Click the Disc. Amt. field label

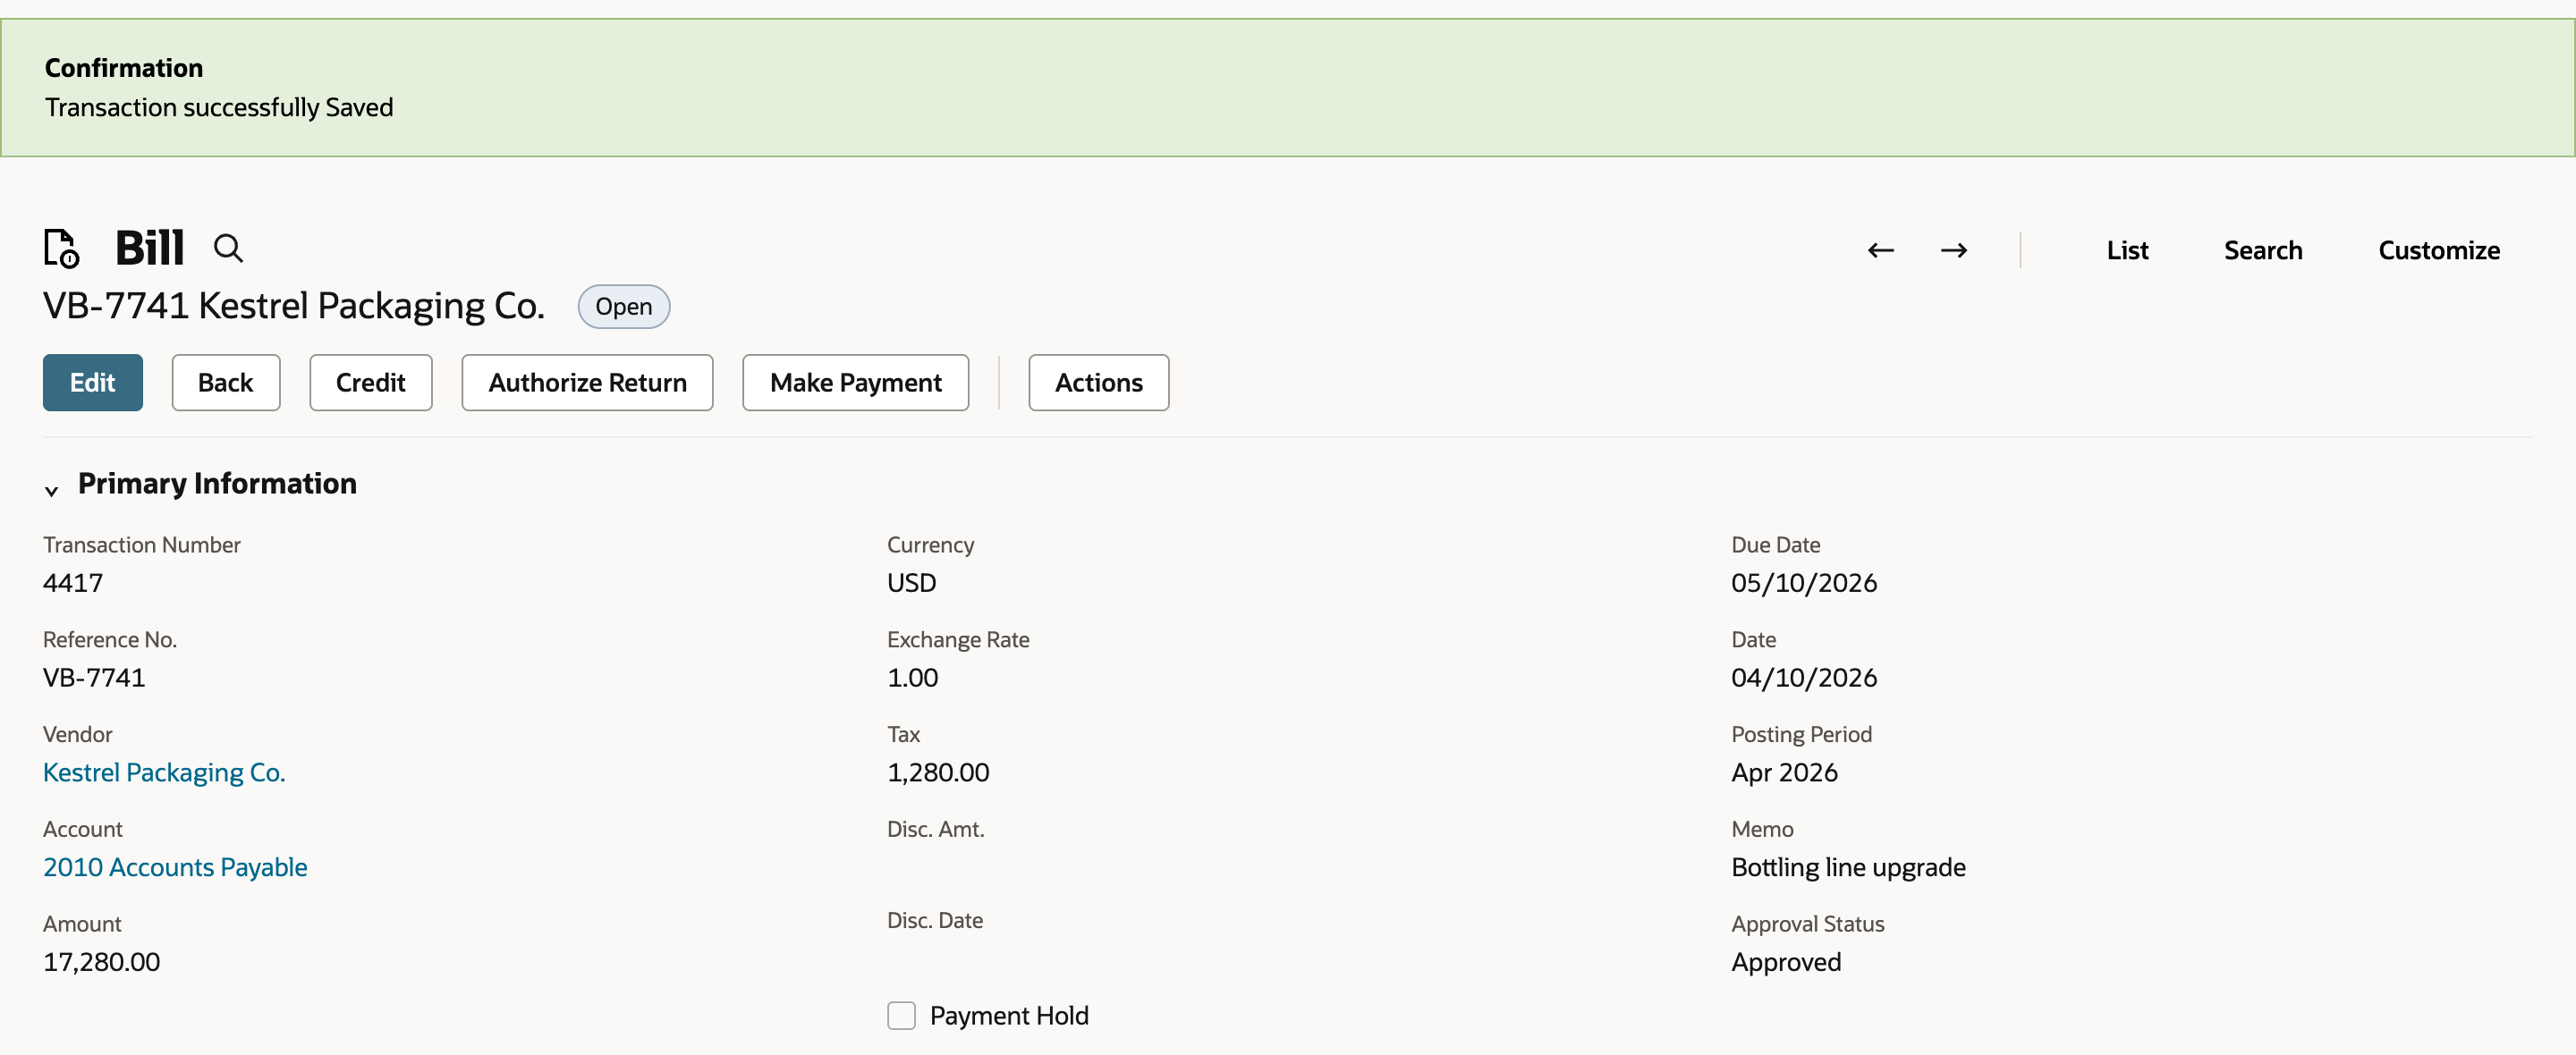pos(935,829)
